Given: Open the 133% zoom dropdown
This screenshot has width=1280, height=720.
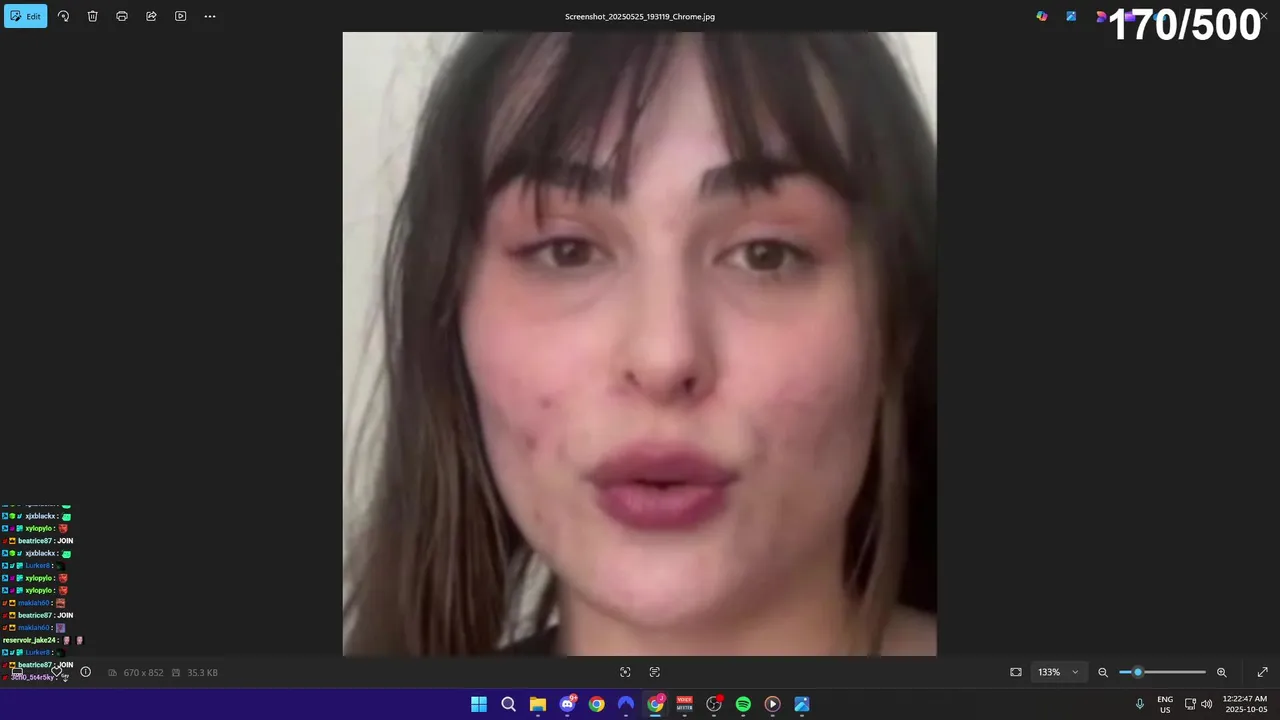Looking at the screenshot, I should (1058, 672).
